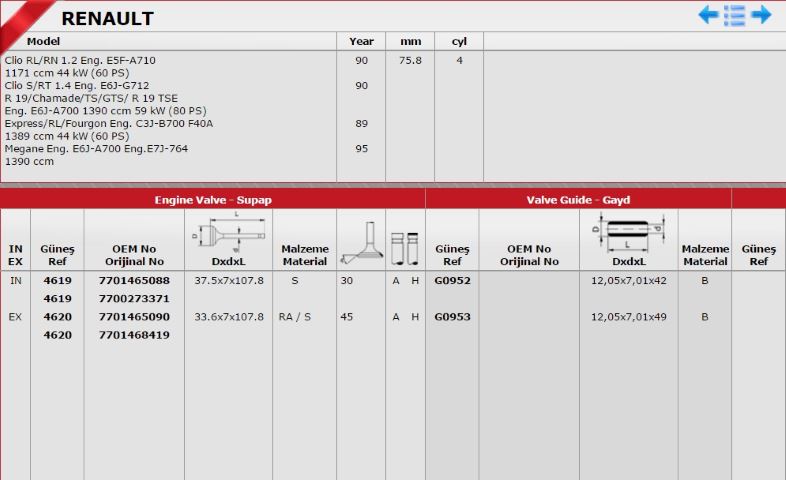Select OEM number 7701465090

tap(134, 317)
